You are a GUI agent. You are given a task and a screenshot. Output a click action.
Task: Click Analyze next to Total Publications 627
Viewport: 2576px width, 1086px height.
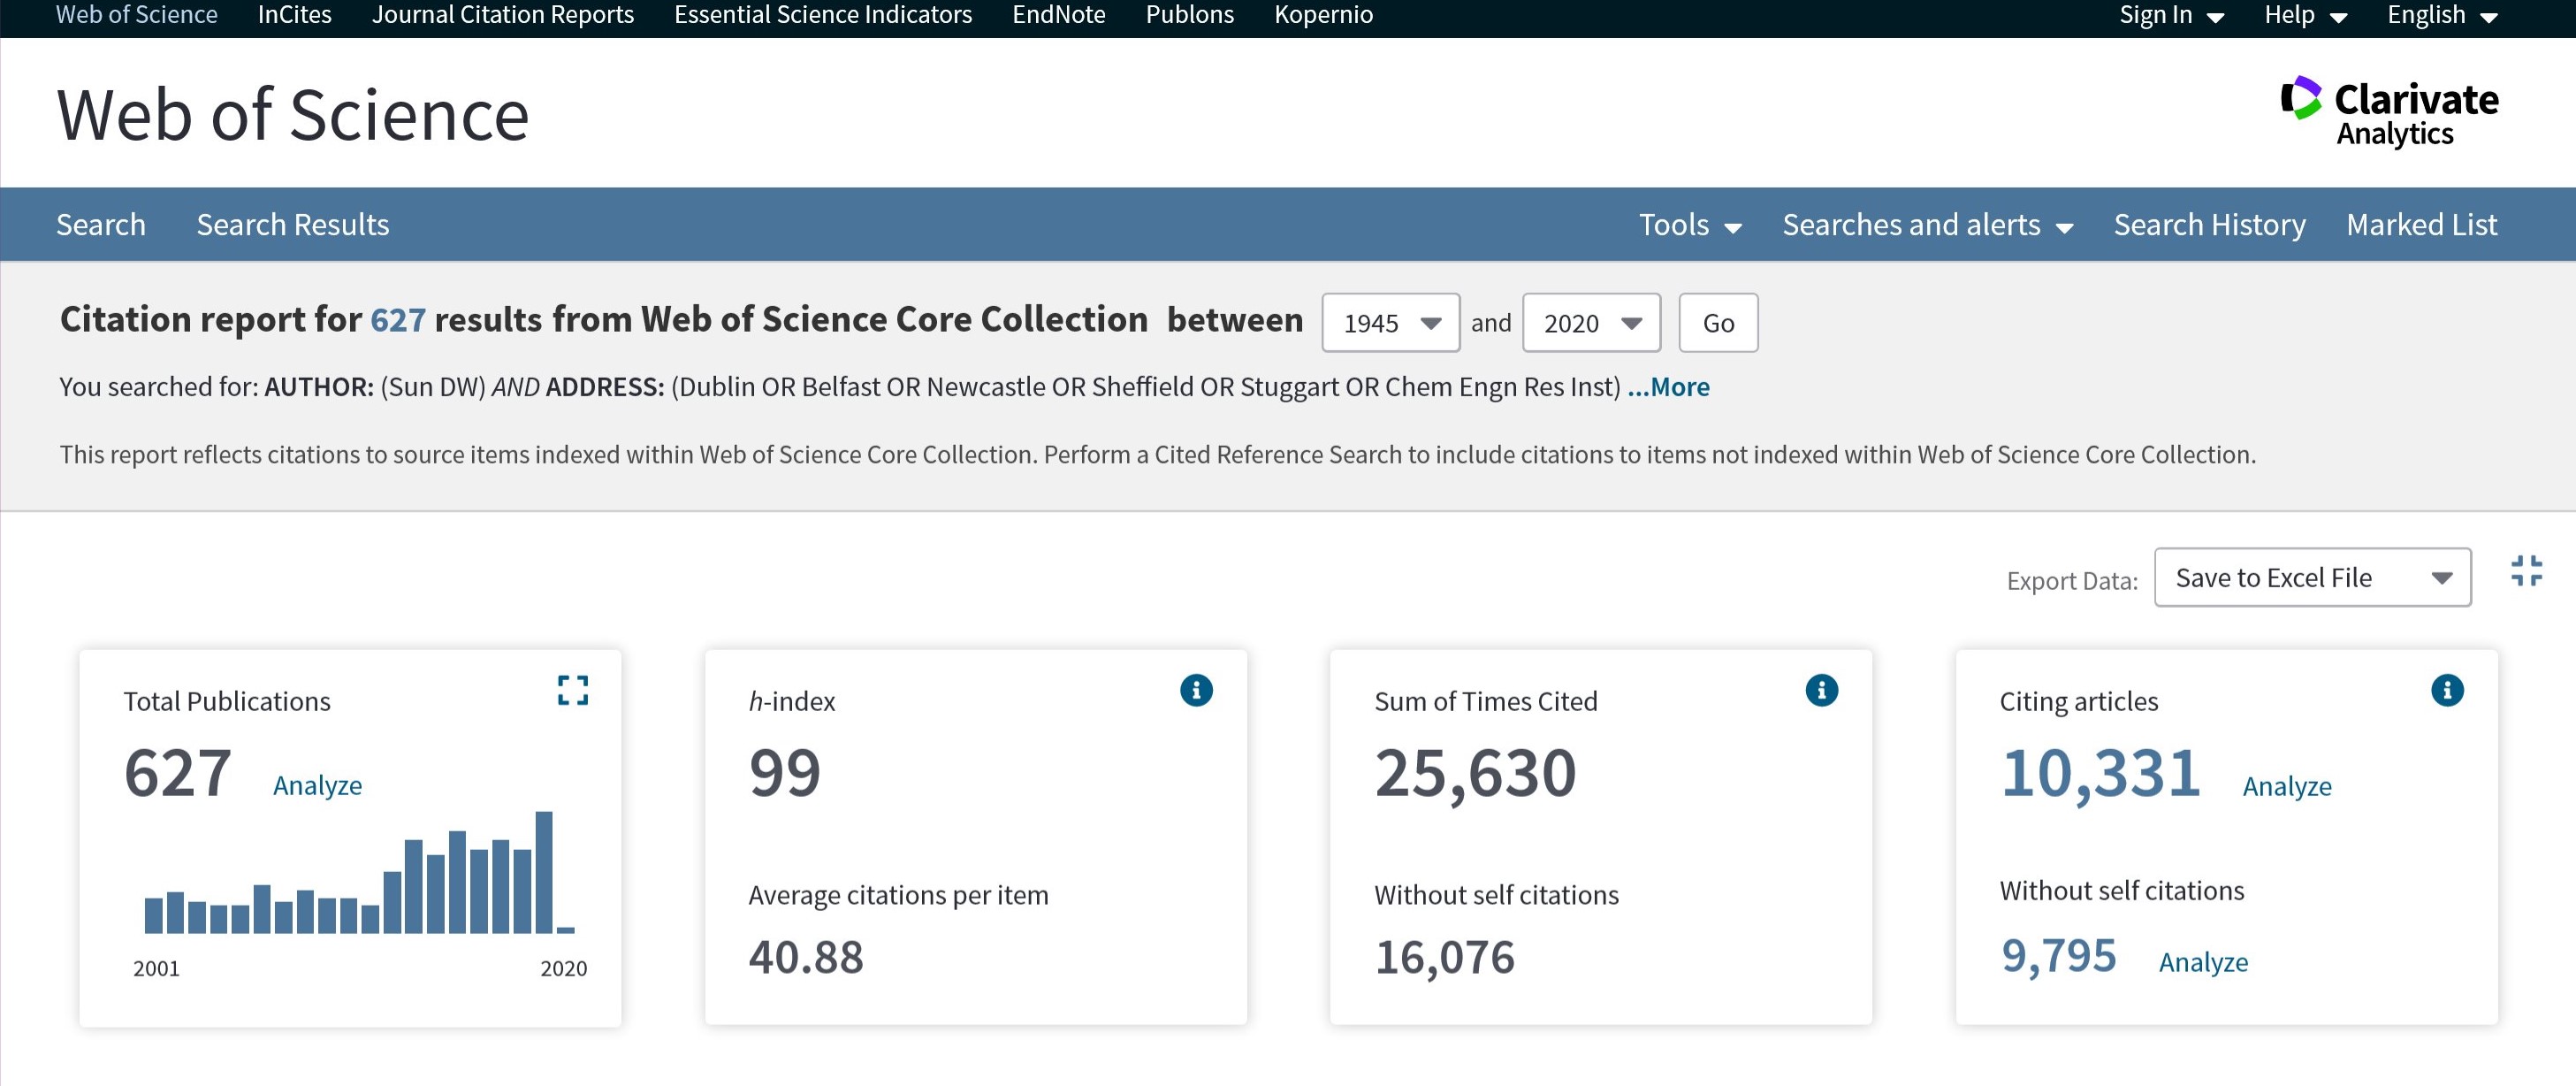tap(317, 786)
